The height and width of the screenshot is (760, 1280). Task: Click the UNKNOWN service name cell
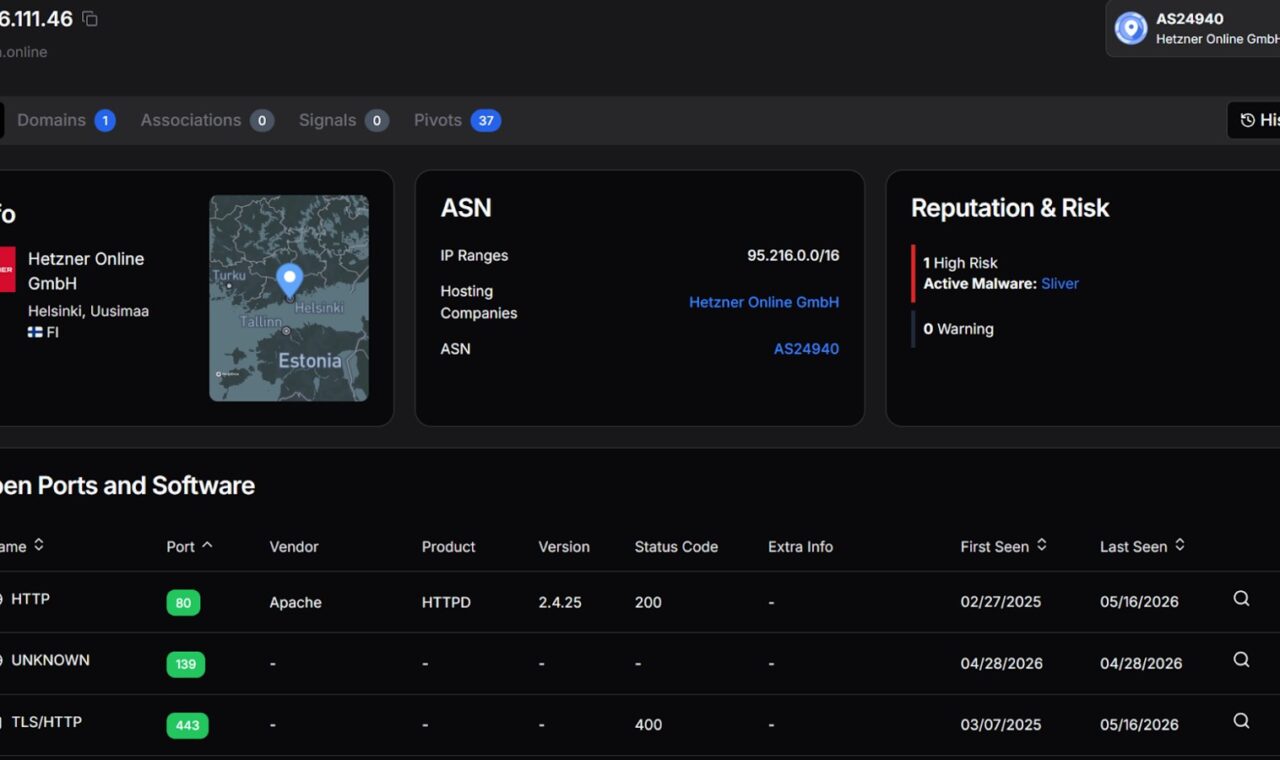point(50,660)
